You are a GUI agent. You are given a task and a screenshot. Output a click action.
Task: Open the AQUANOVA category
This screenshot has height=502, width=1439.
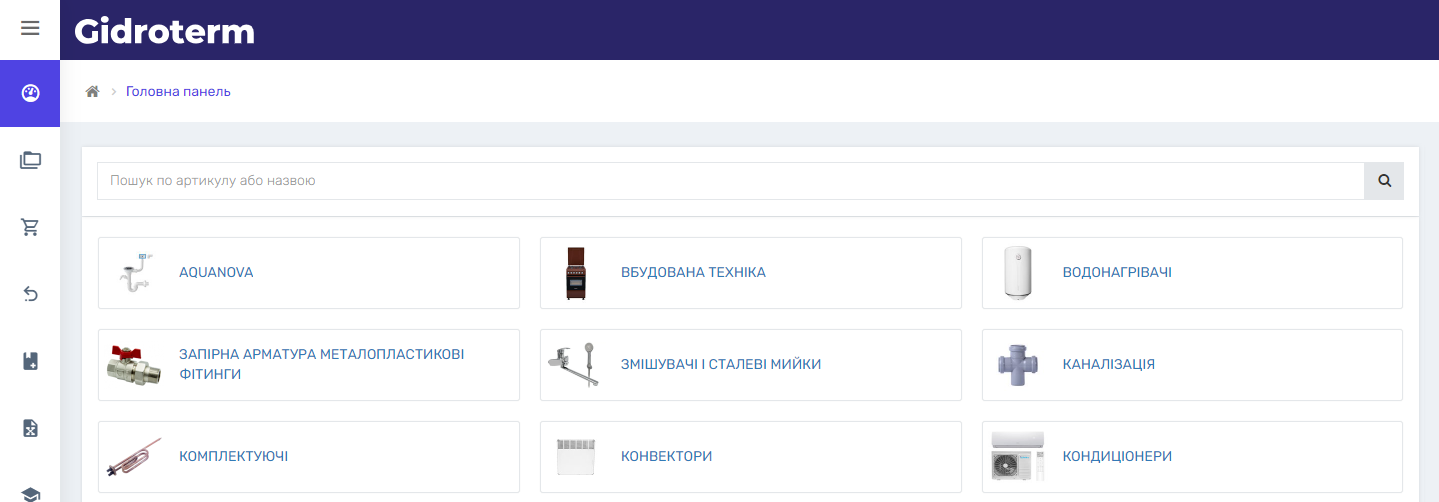click(216, 272)
